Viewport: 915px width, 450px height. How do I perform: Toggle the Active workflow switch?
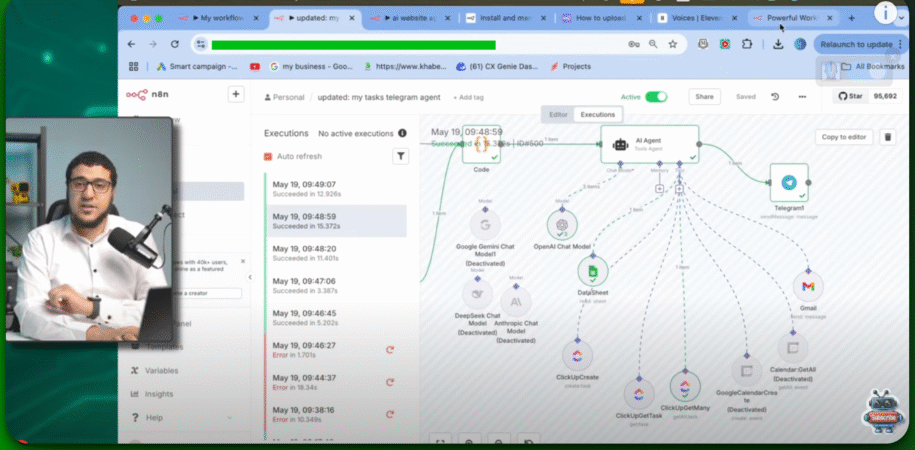click(x=656, y=97)
